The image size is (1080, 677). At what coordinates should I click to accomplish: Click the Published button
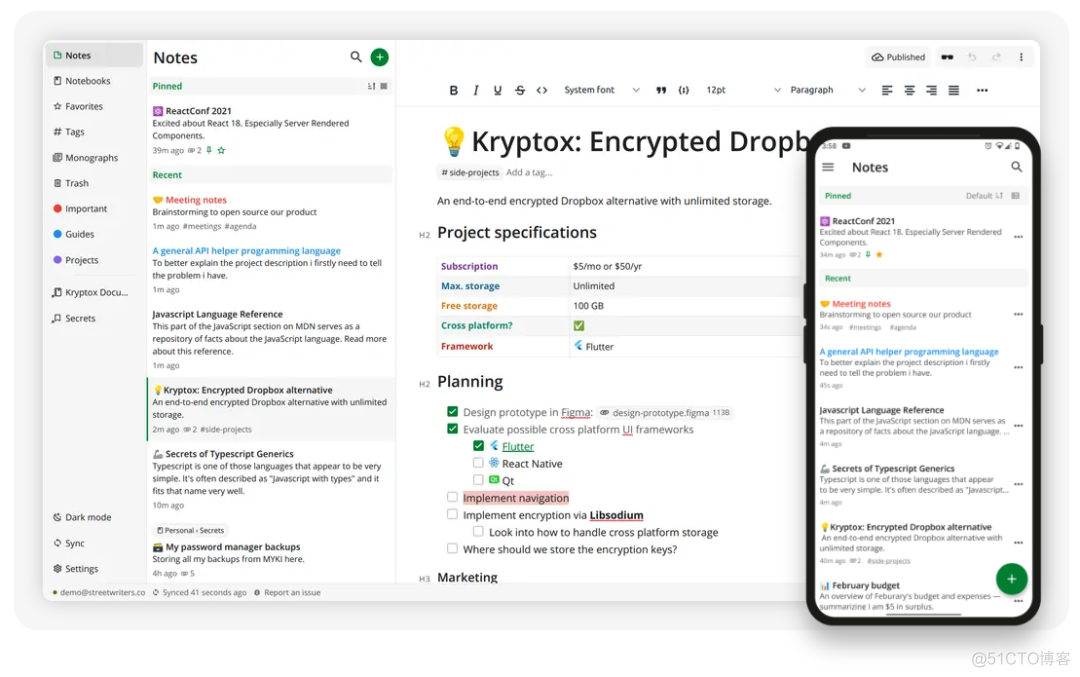[x=898, y=57]
